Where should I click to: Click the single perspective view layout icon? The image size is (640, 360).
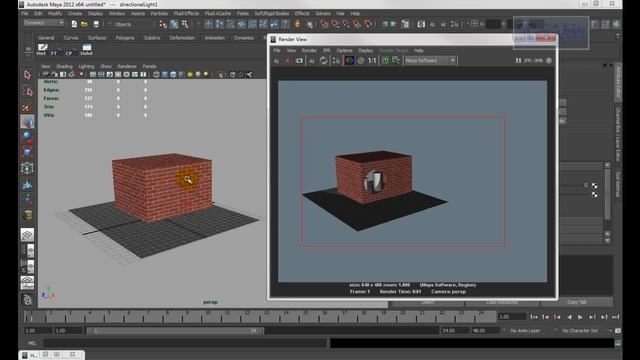click(27, 235)
